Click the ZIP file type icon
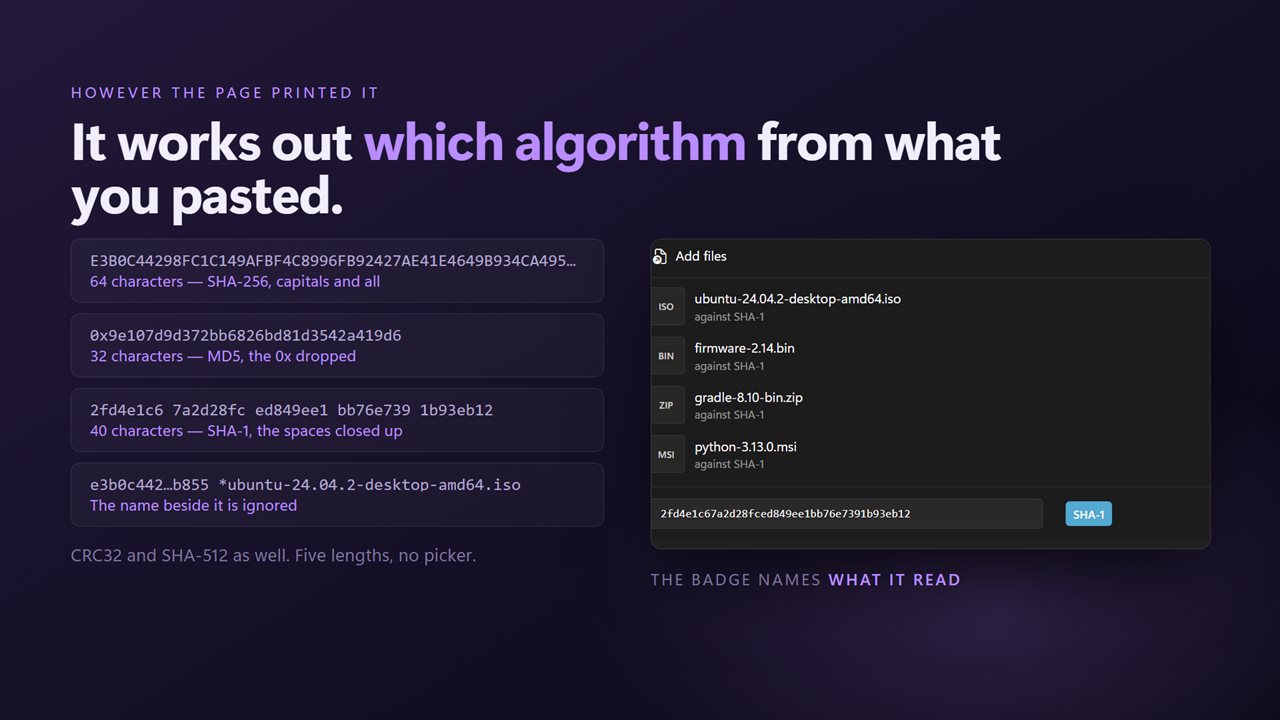 (666, 405)
